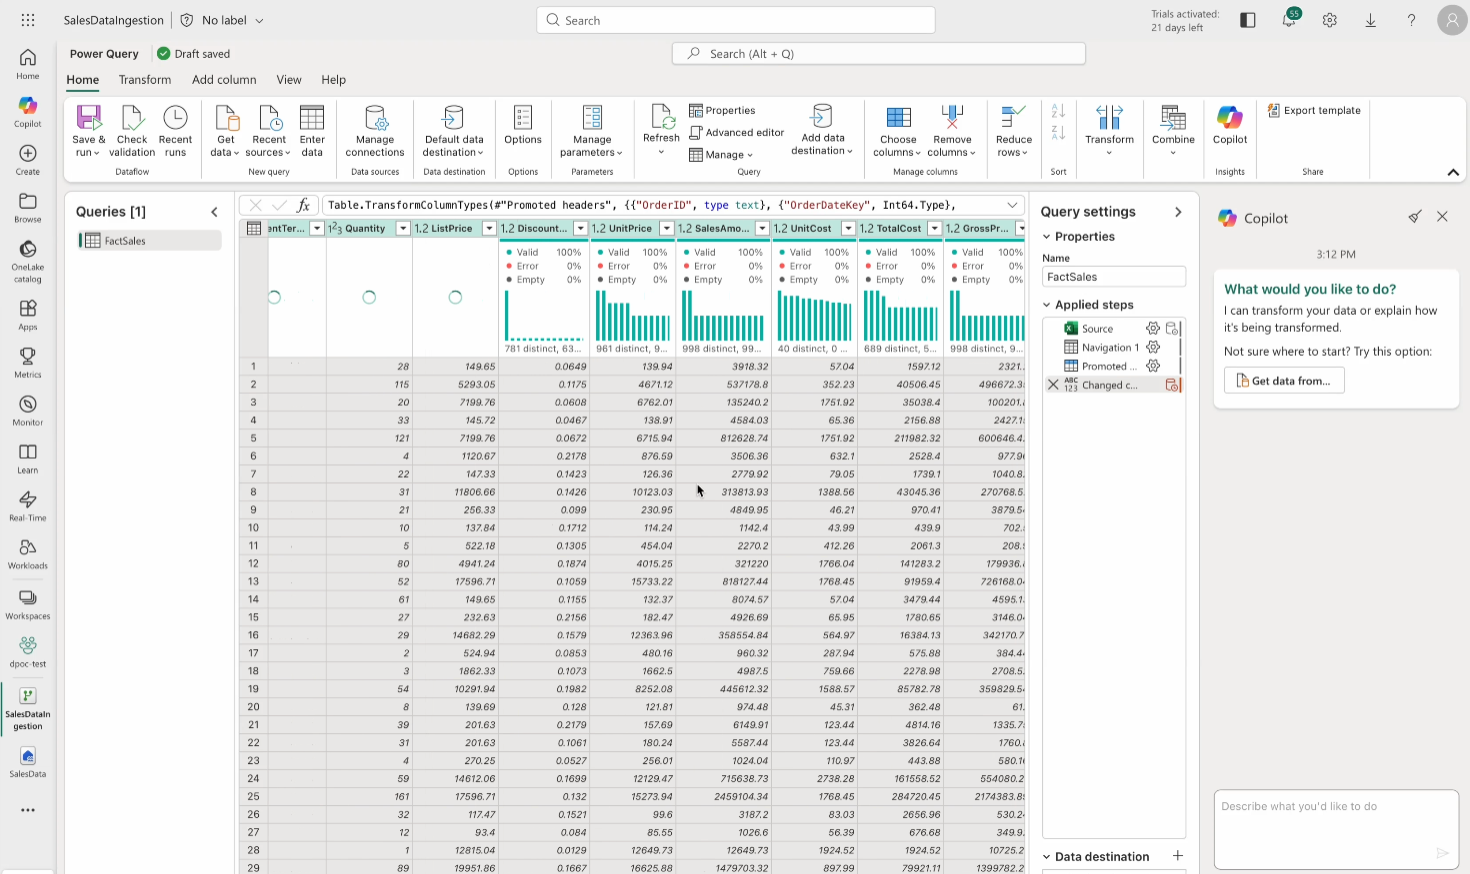Launch Copilot from the Insights ribbon group
Viewport: 1470px width, 874px height.
pos(1229,128)
